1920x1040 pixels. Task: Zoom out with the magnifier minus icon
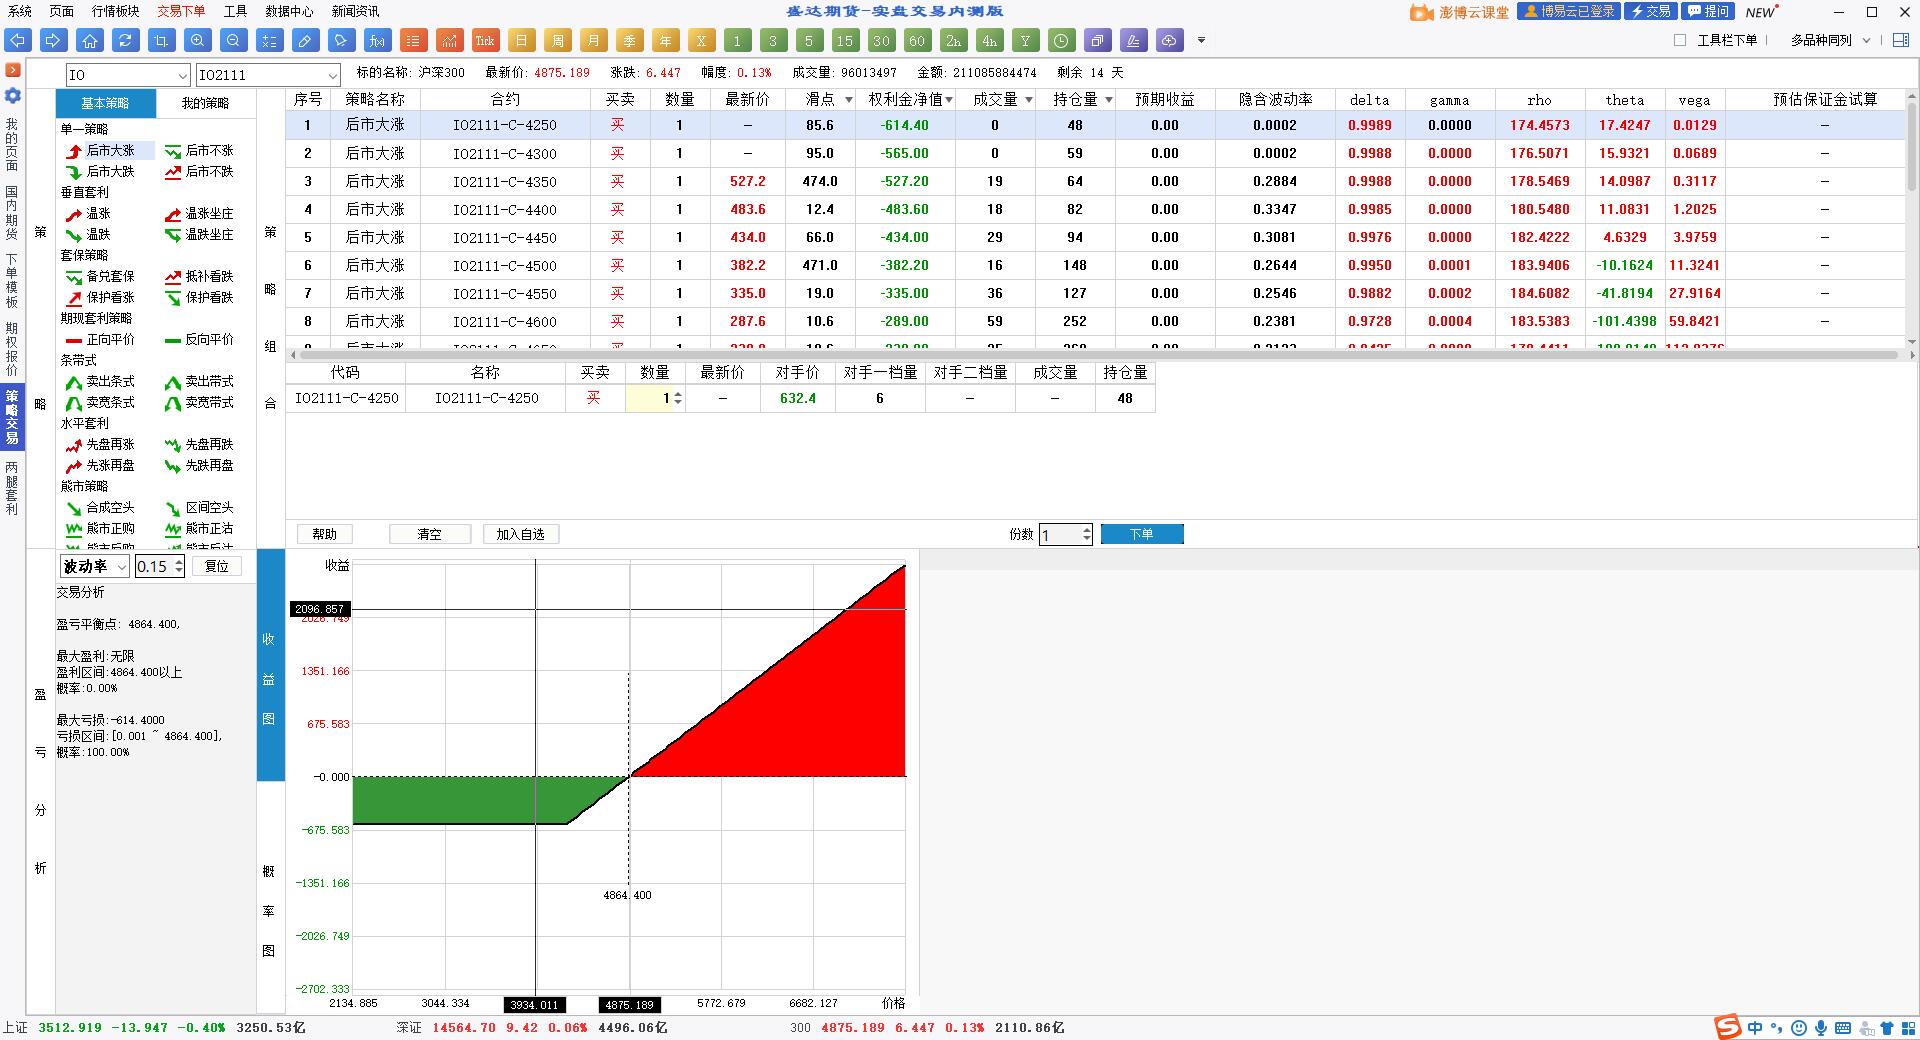[x=234, y=41]
